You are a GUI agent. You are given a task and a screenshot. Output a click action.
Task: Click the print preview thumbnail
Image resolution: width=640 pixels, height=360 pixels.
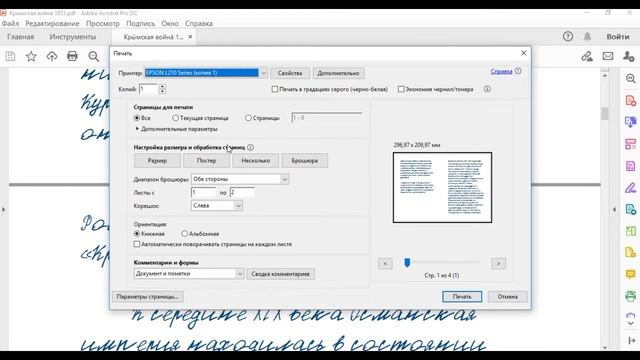[442, 187]
